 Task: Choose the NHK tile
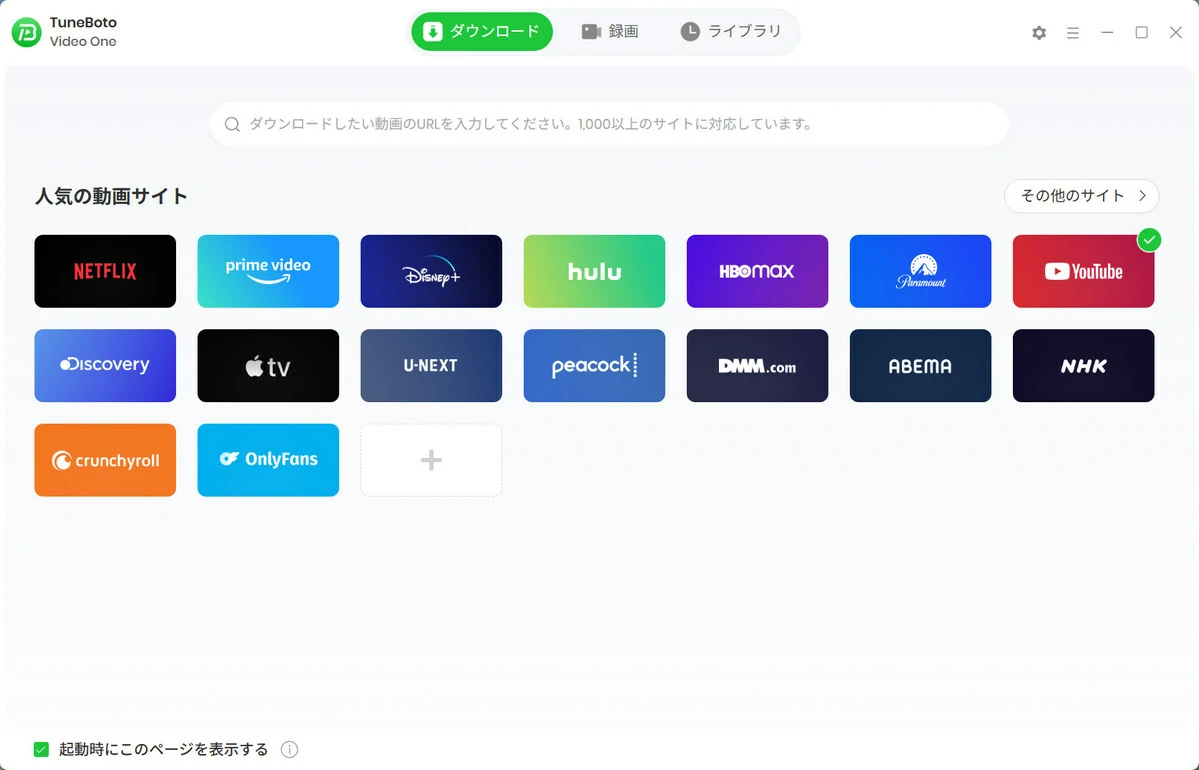tap(1084, 366)
